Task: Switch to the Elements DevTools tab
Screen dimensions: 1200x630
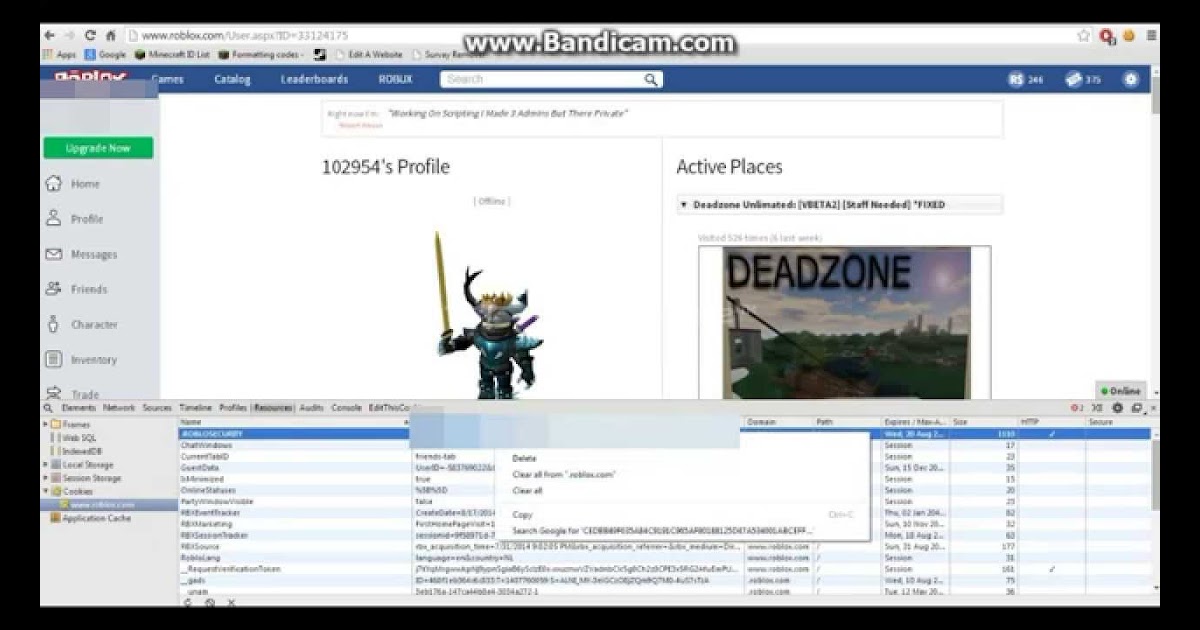Action: pyautogui.click(x=79, y=408)
